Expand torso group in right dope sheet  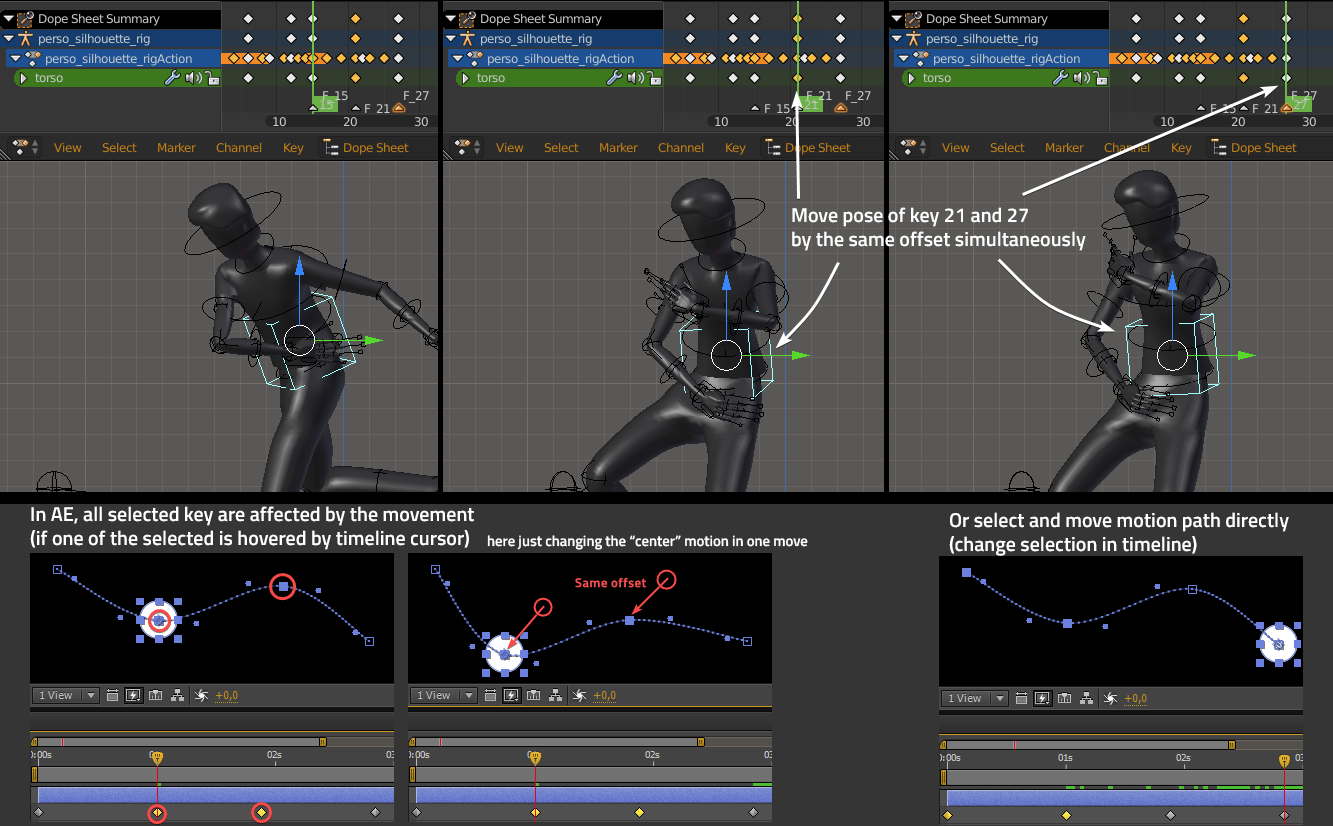coord(910,78)
